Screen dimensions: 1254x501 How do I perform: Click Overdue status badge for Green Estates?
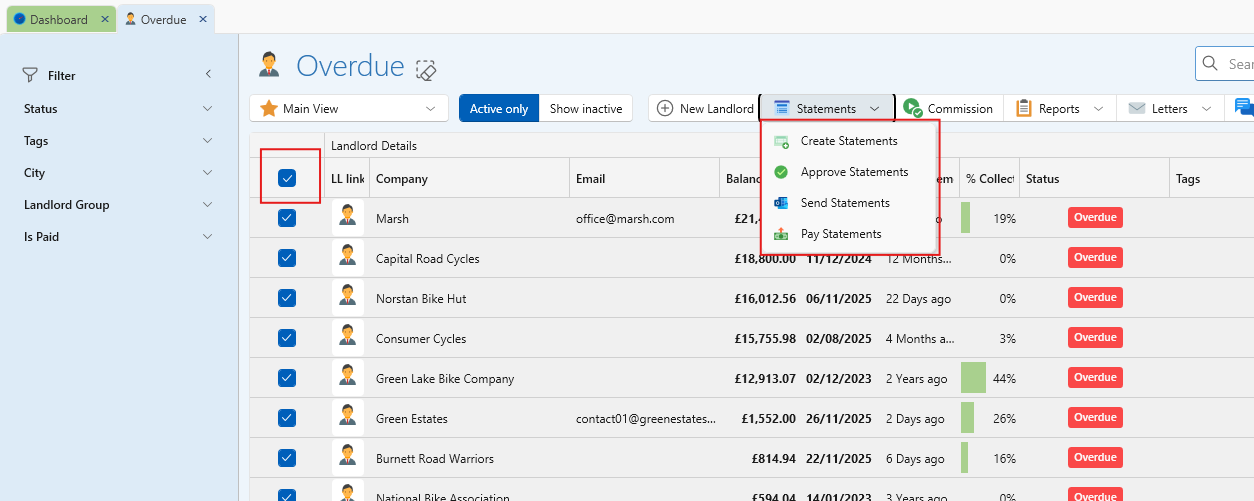1095,418
